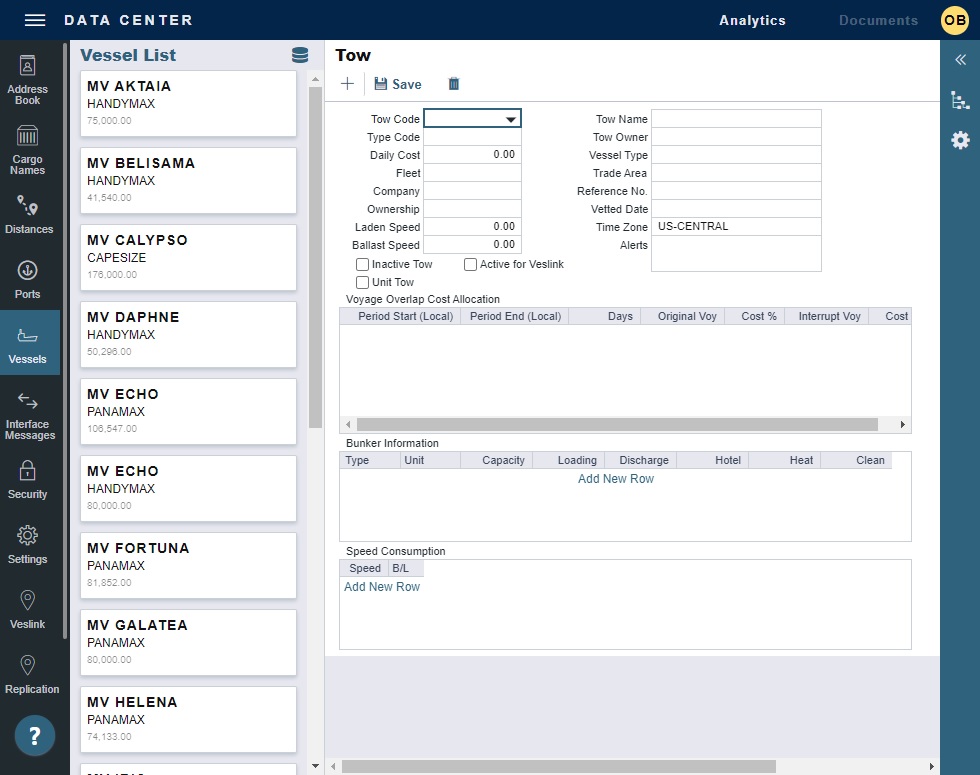The height and width of the screenshot is (775, 980).
Task: Select the MV CALYPSO vessel card
Action: point(188,257)
